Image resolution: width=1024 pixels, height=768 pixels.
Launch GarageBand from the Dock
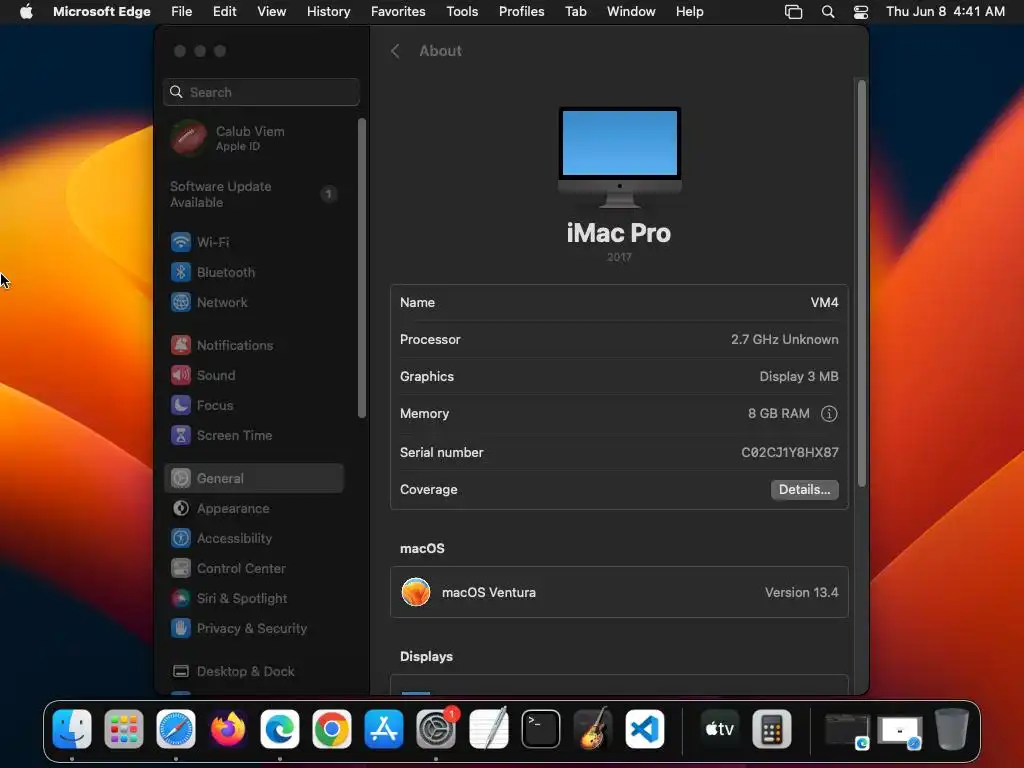coord(593,729)
